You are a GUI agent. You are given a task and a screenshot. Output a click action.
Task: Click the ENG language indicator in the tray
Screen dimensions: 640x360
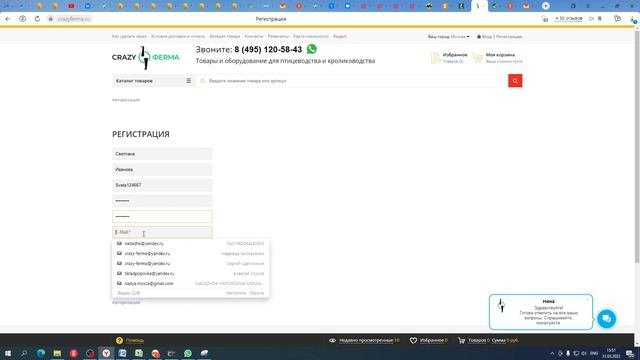(594, 353)
